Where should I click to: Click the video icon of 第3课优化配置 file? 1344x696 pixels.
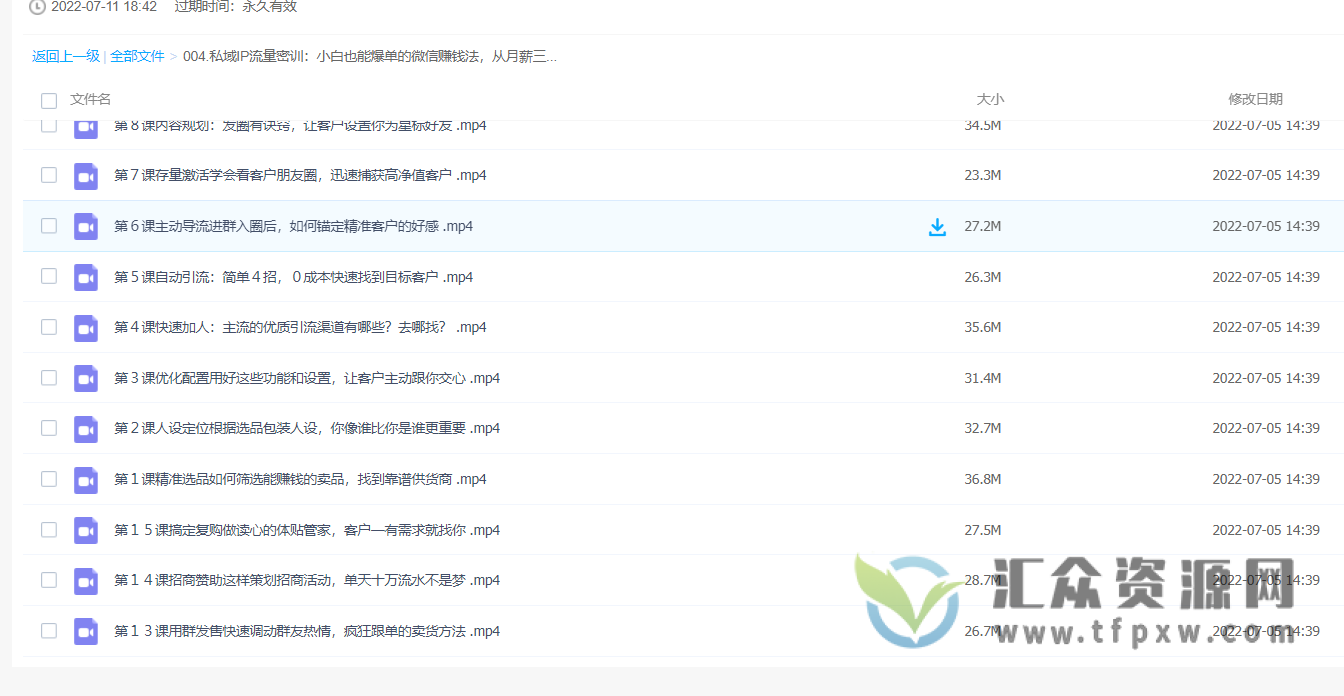click(85, 377)
